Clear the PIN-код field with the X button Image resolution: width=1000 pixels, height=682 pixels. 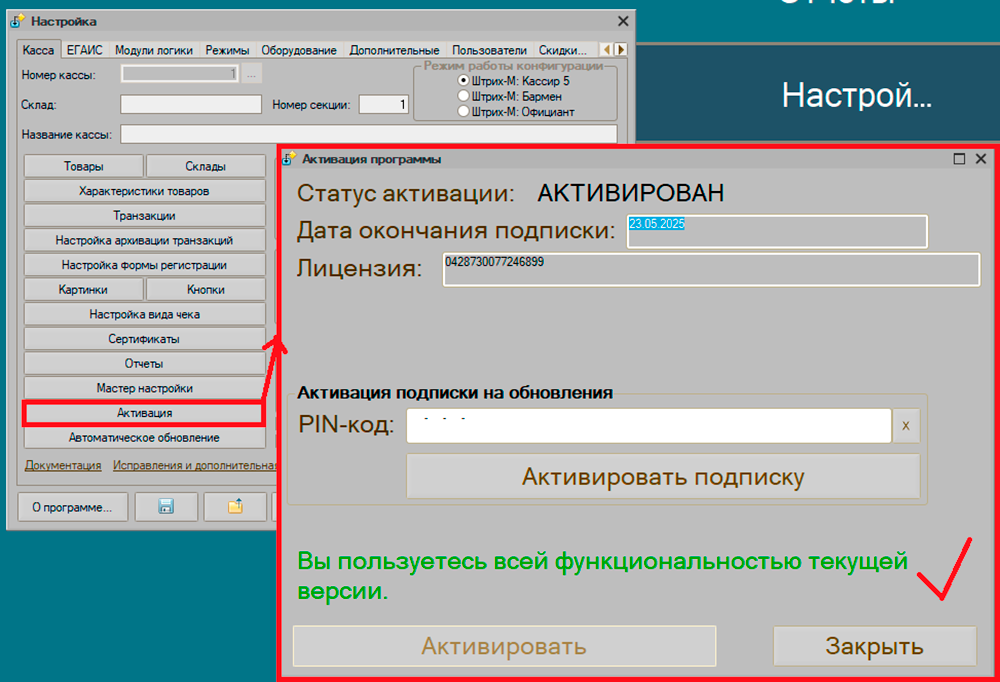pos(906,425)
